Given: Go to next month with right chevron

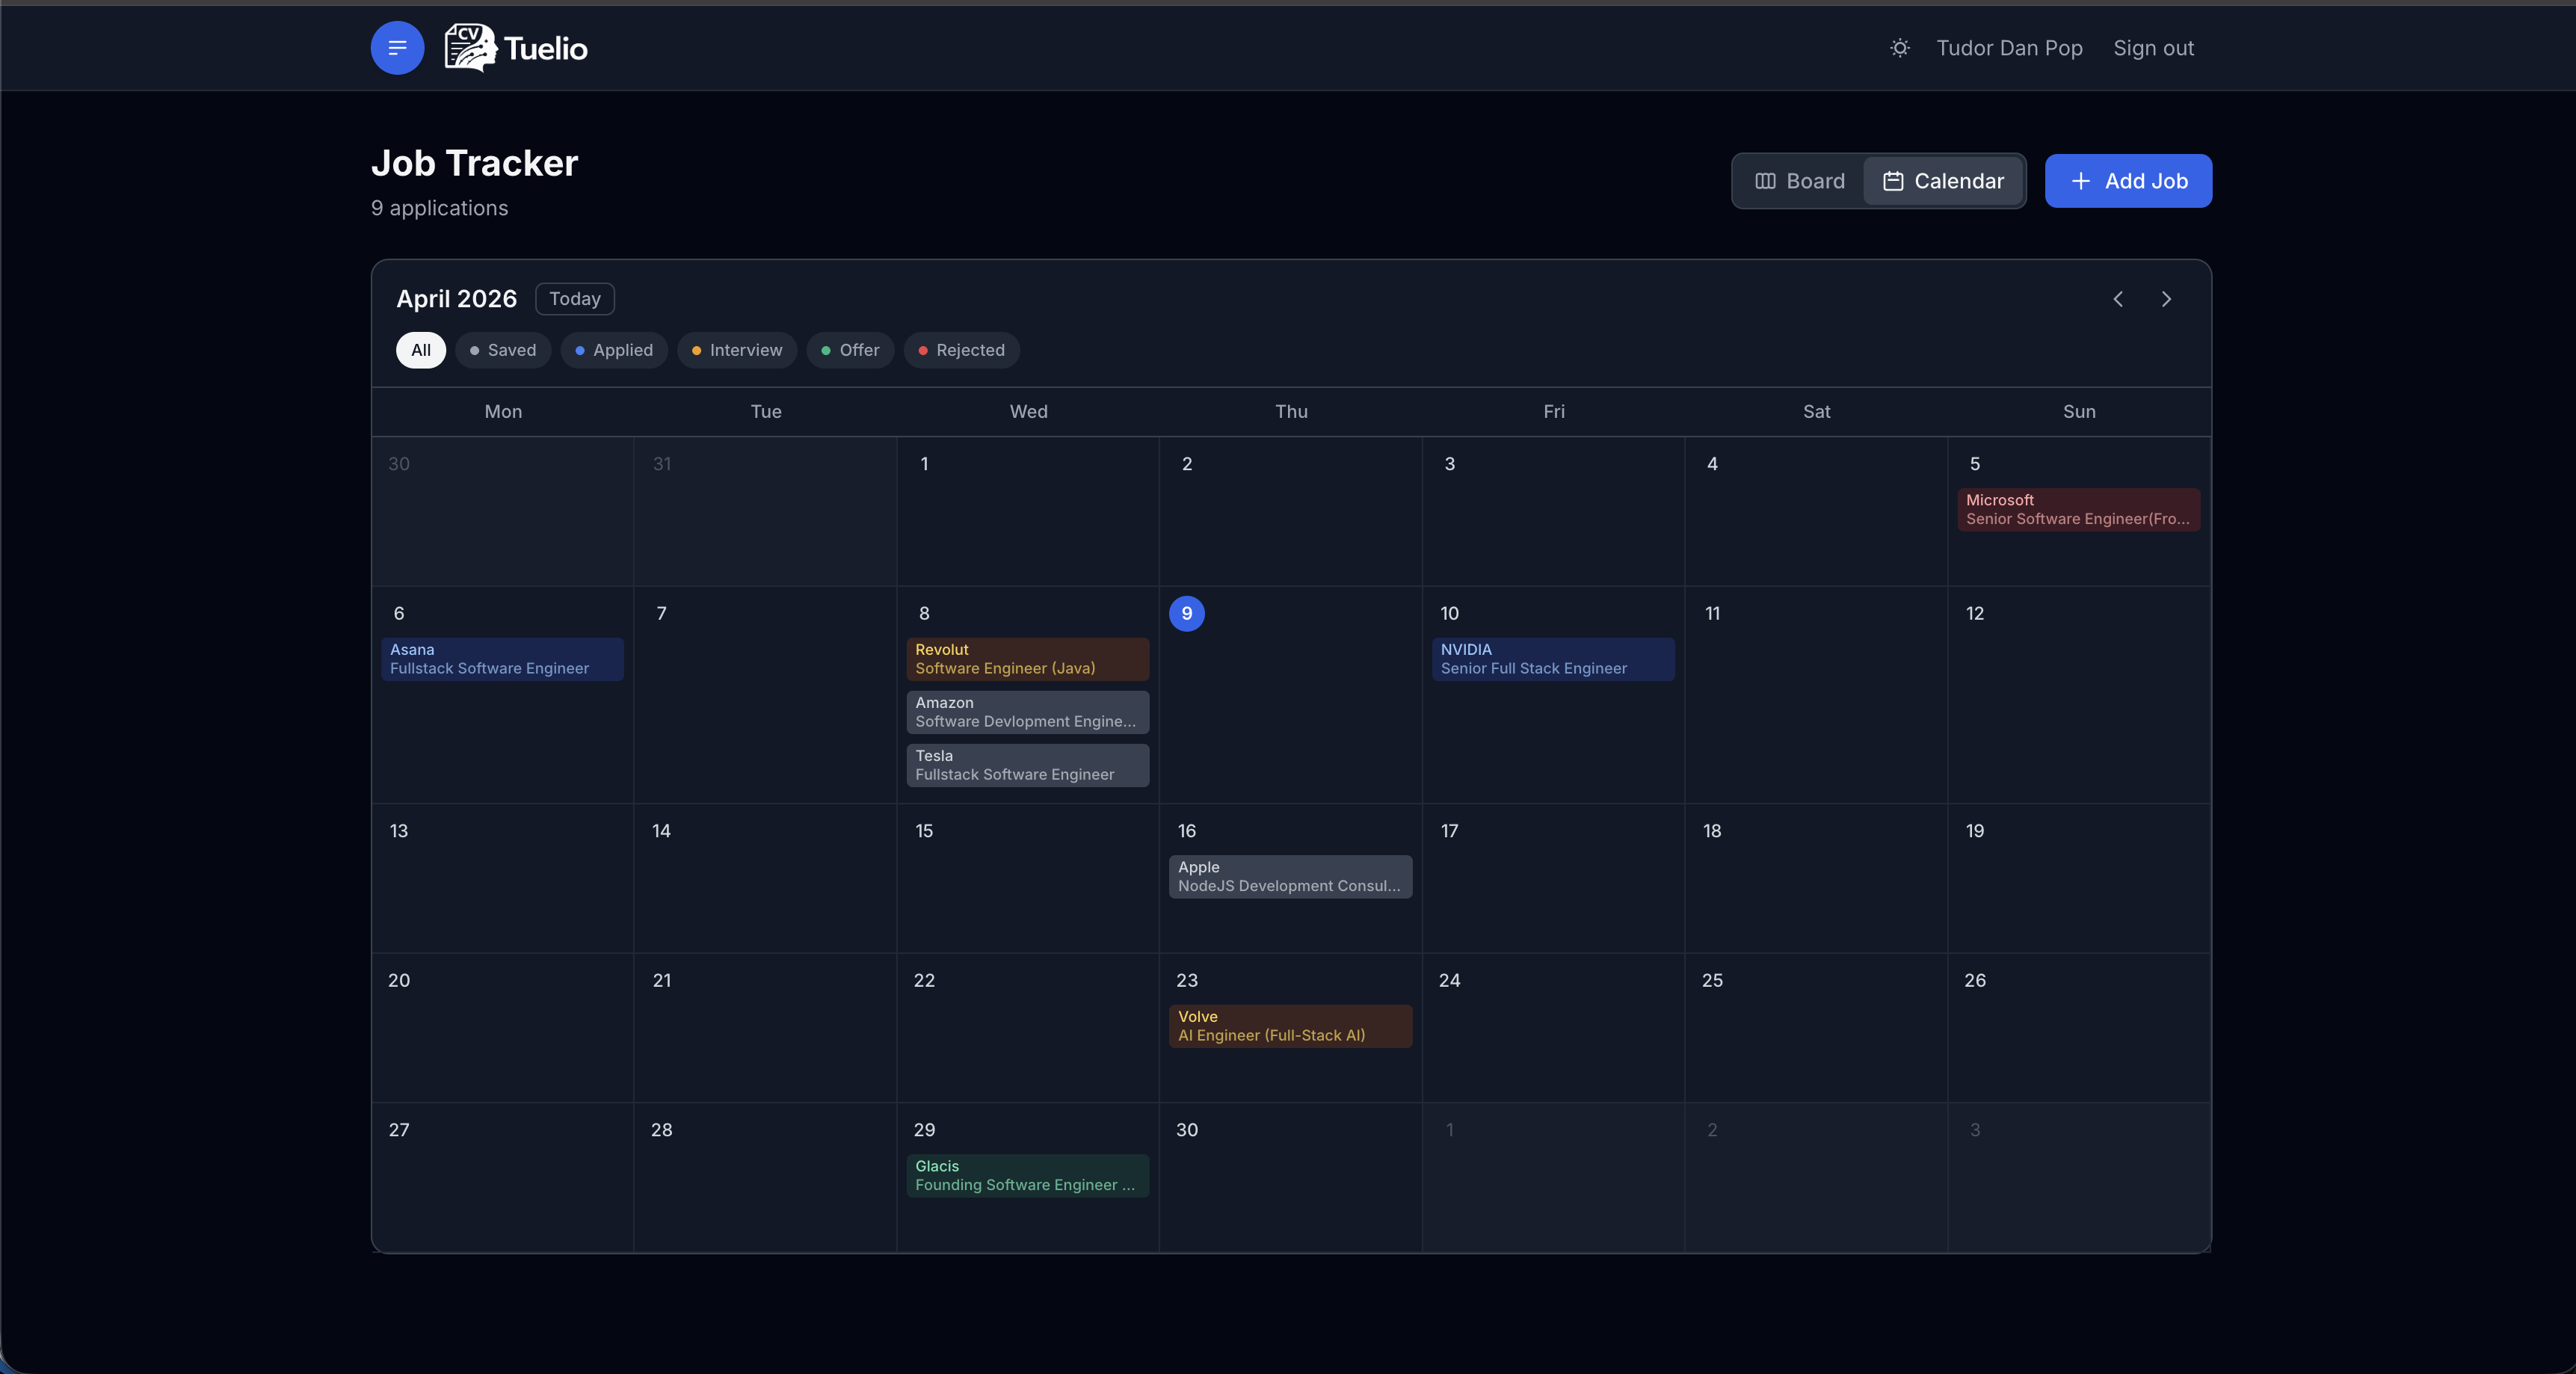Looking at the screenshot, I should [x=2166, y=299].
